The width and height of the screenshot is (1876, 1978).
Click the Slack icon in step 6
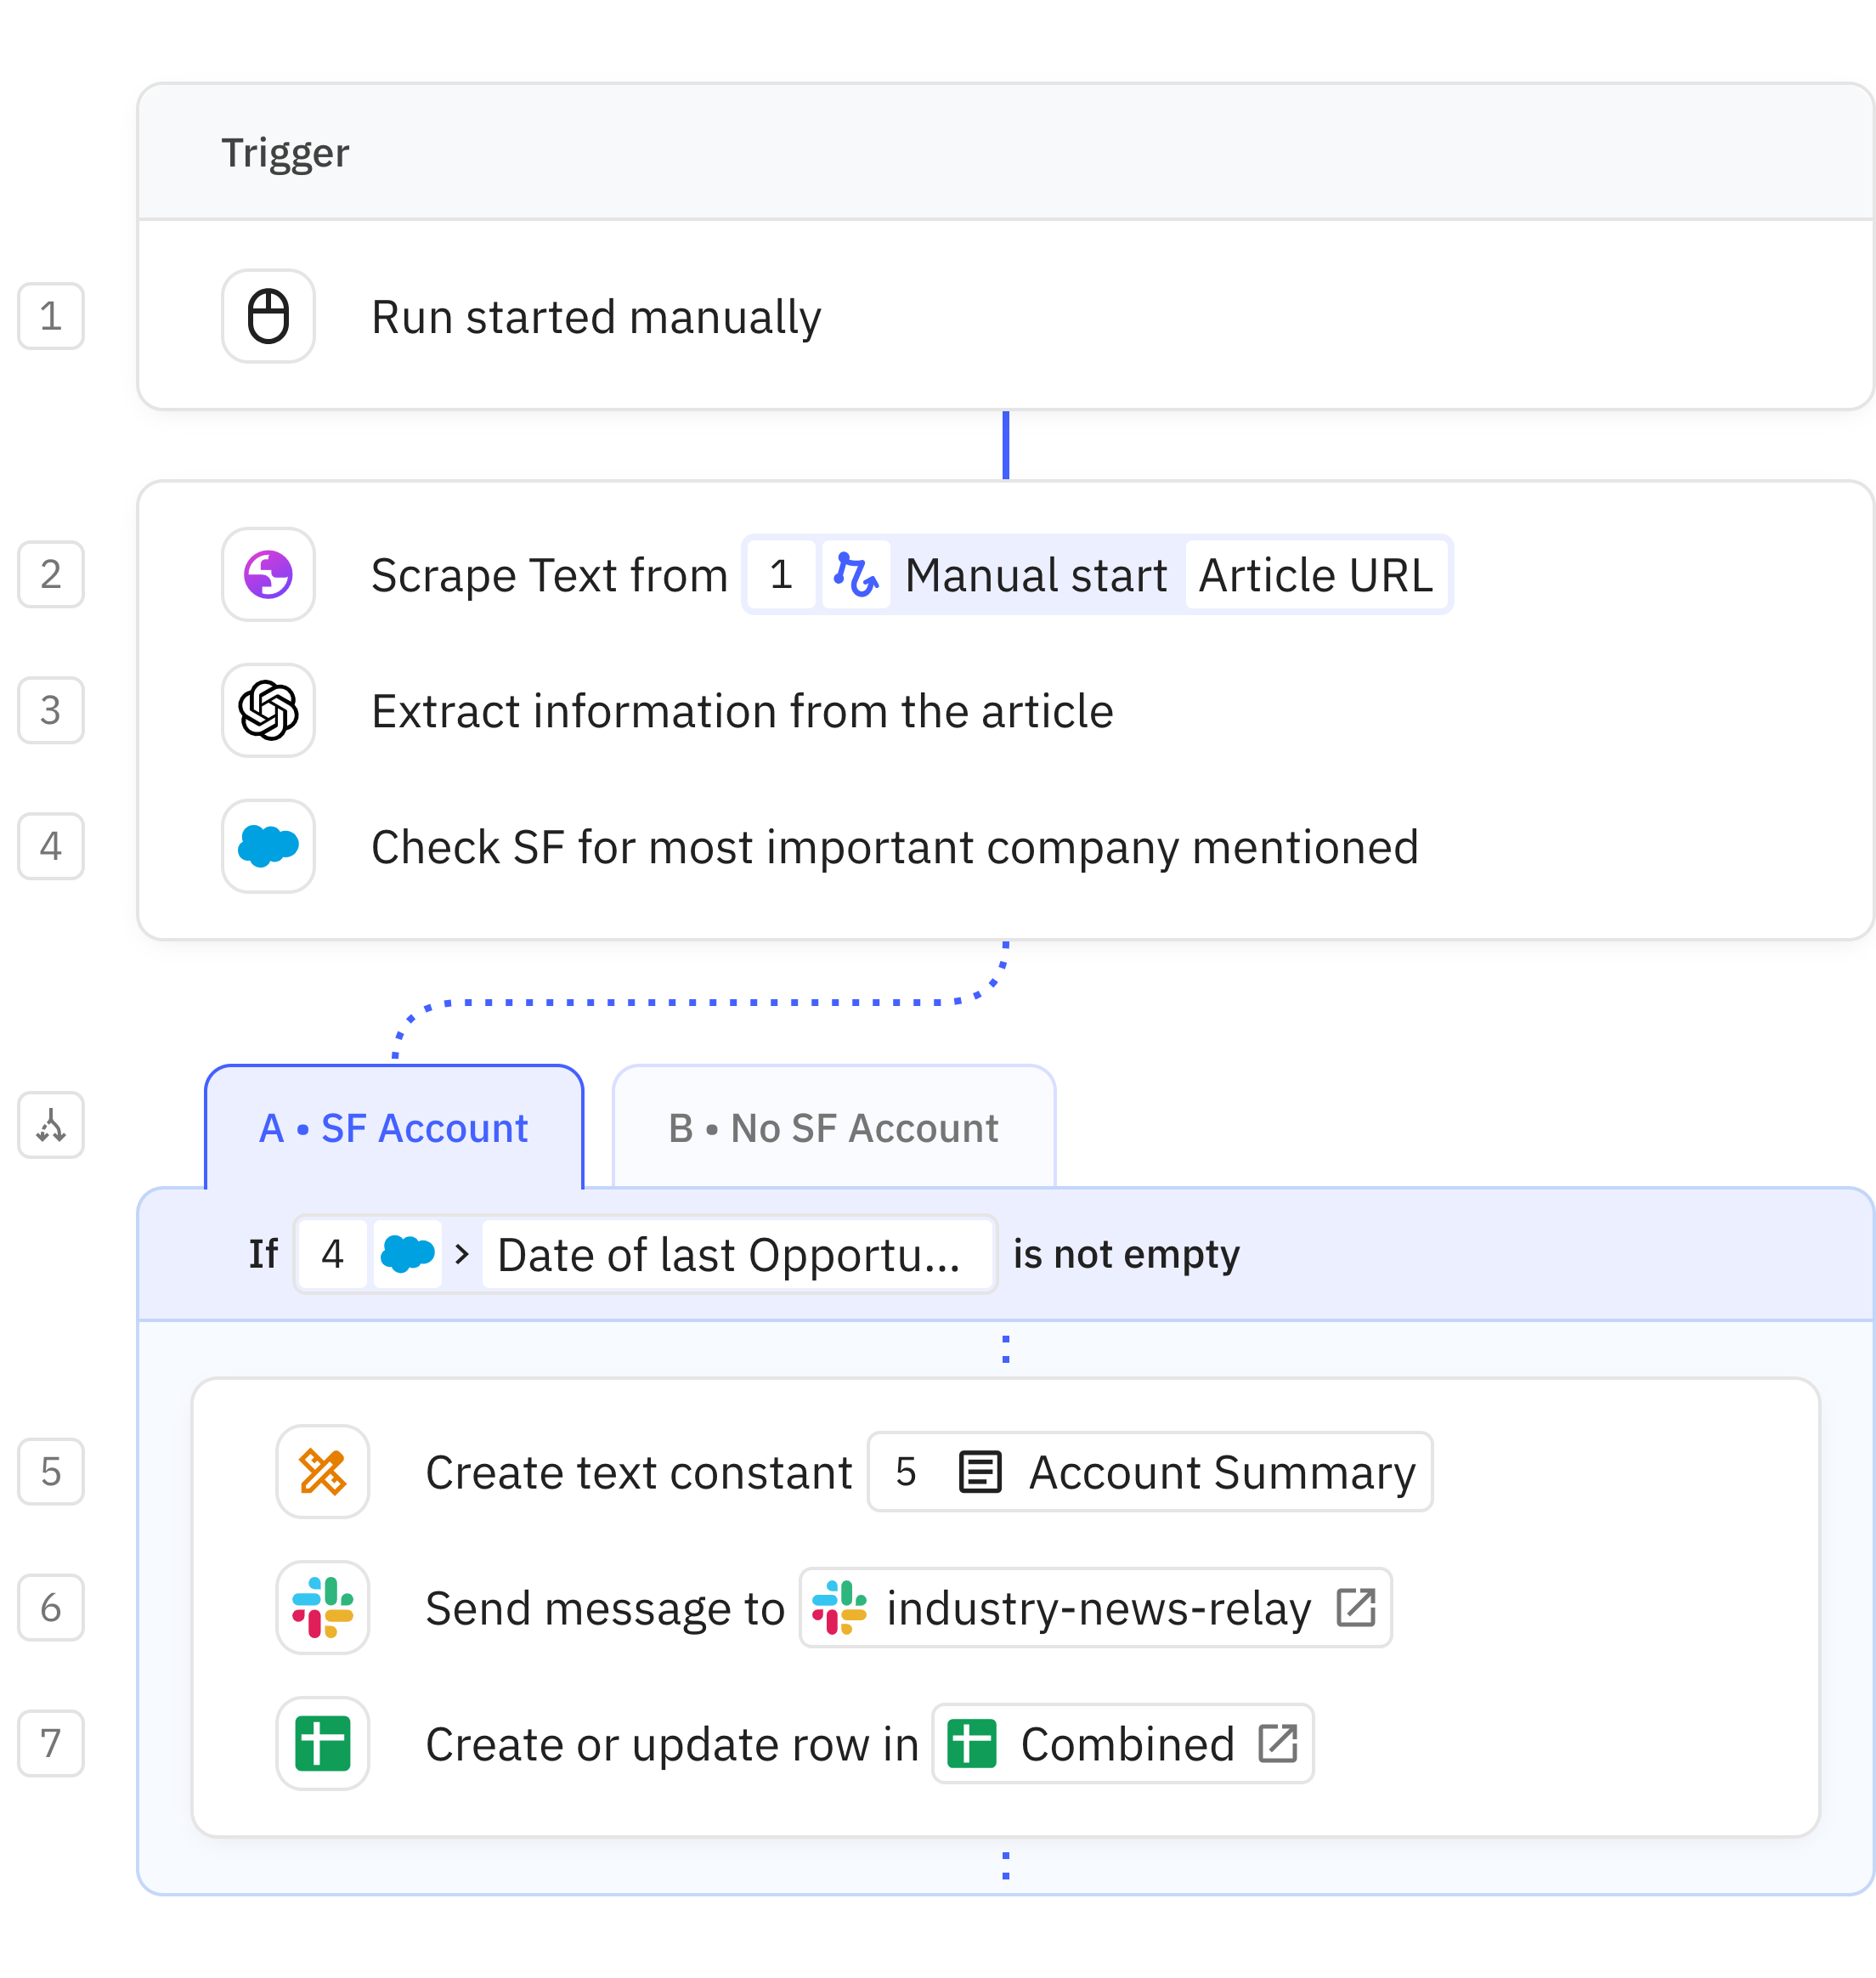point(322,1608)
